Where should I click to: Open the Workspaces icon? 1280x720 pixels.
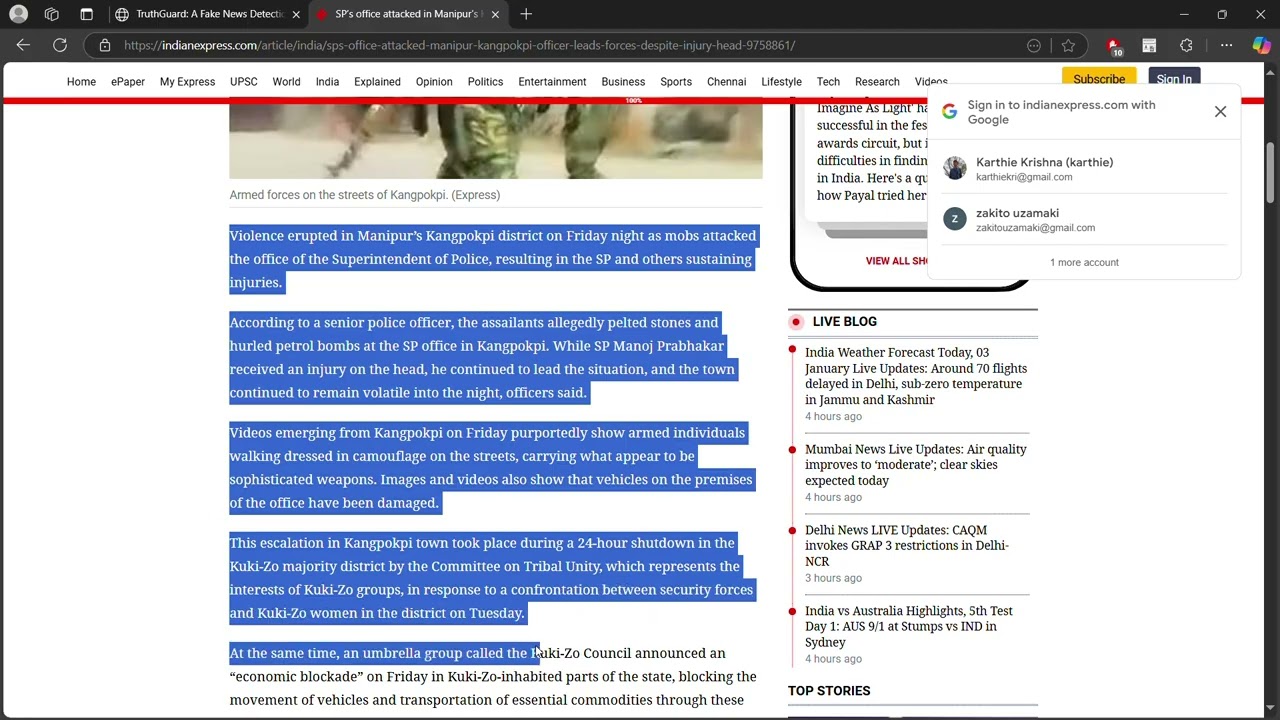pos(52,14)
